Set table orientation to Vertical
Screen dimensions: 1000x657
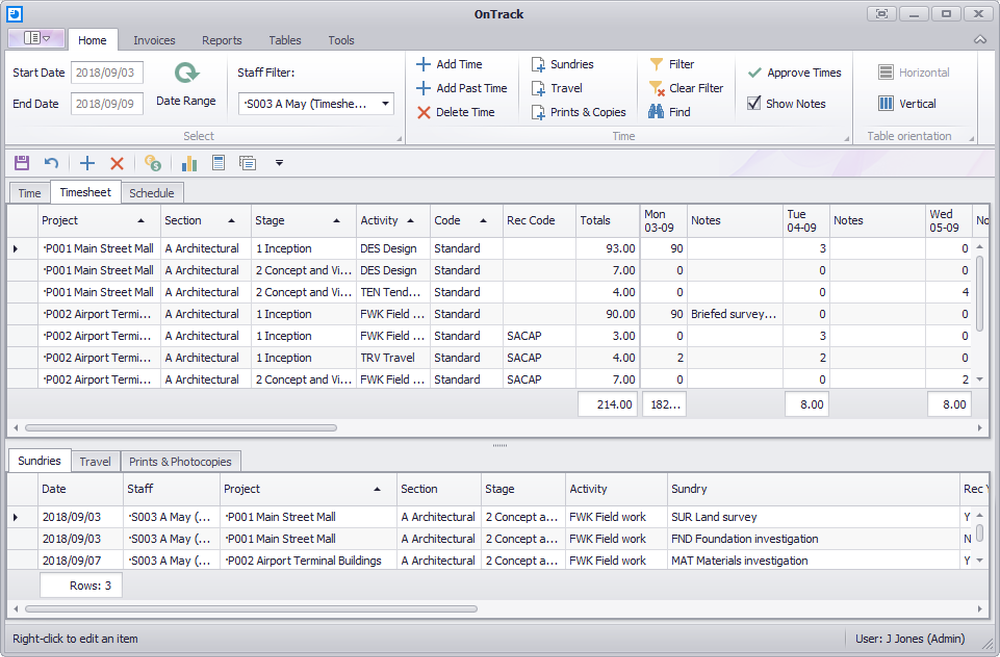[907, 103]
